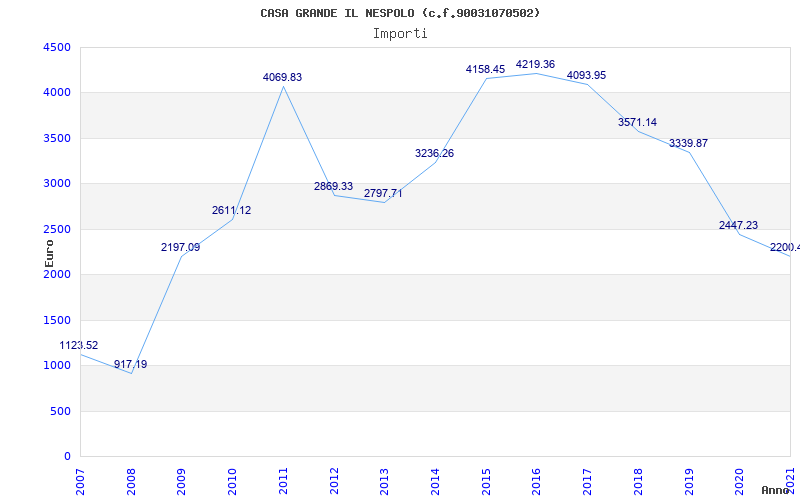Select the x-axis year 2013
This screenshot has height=500, width=800.
pos(385,482)
